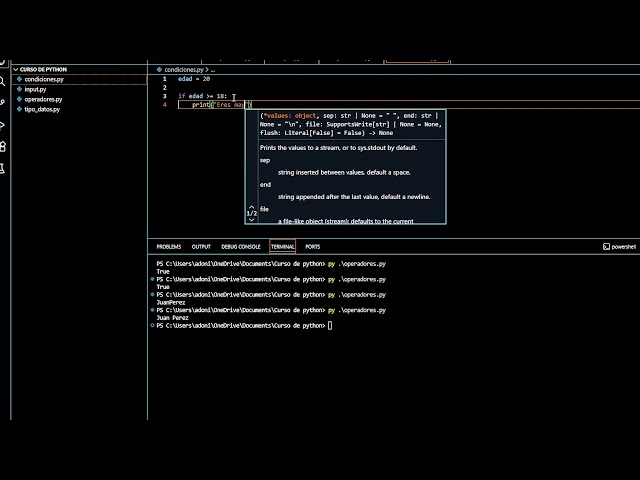The image size is (640, 480).
Task: Click the powershell terminal label
Action: pyautogui.click(x=624, y=247)
